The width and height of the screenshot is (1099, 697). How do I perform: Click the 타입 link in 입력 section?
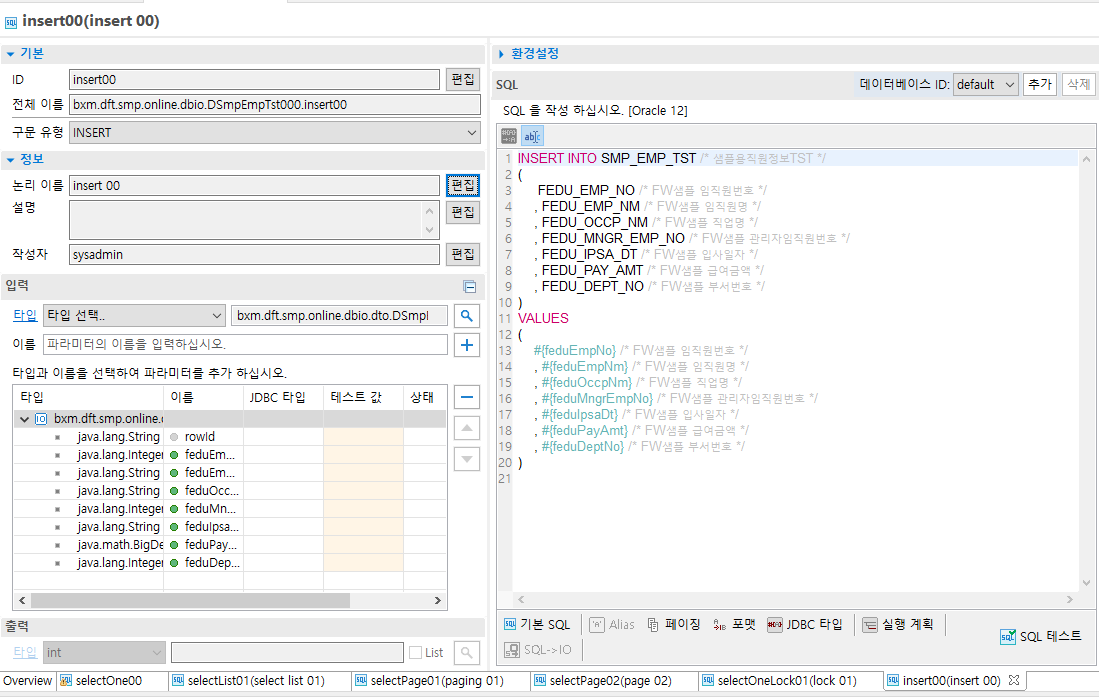(x=24, y=315)
